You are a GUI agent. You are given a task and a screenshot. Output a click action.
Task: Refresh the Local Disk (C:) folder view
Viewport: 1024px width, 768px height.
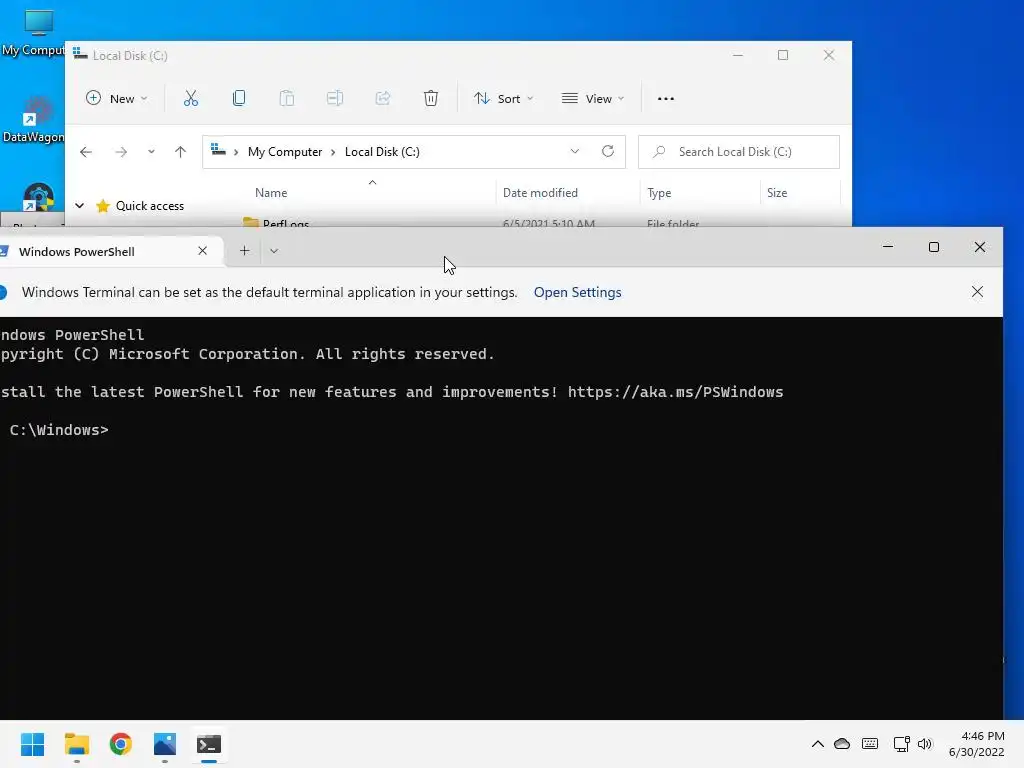[608, 152]
